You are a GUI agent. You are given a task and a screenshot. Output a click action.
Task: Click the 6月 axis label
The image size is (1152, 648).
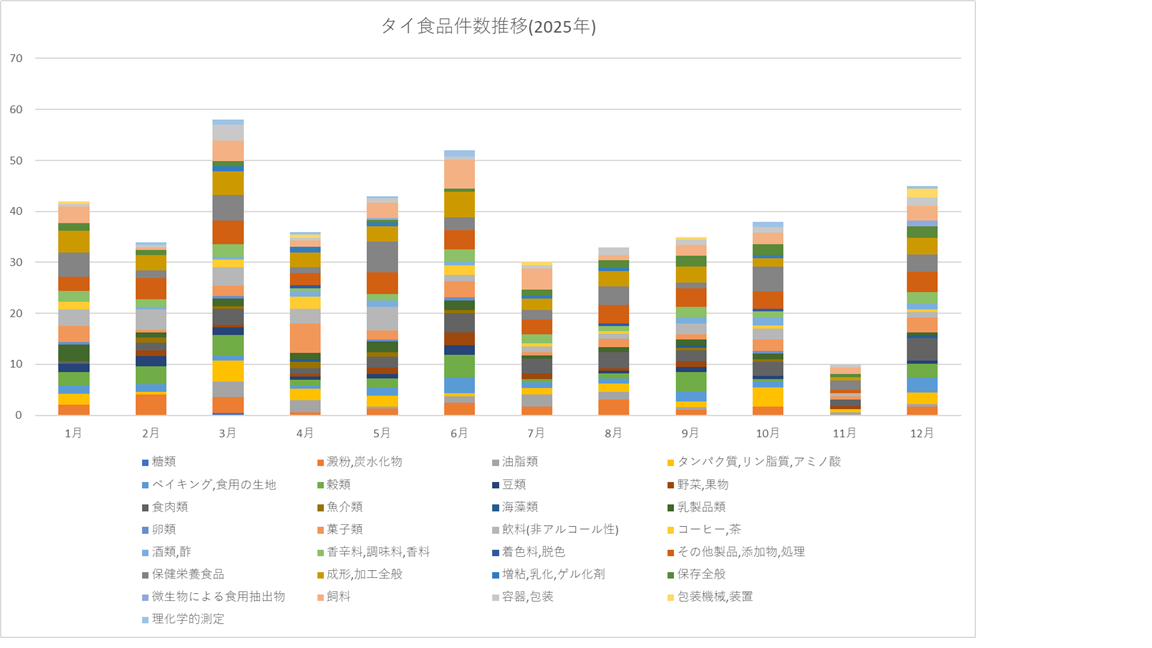[459, 434]
